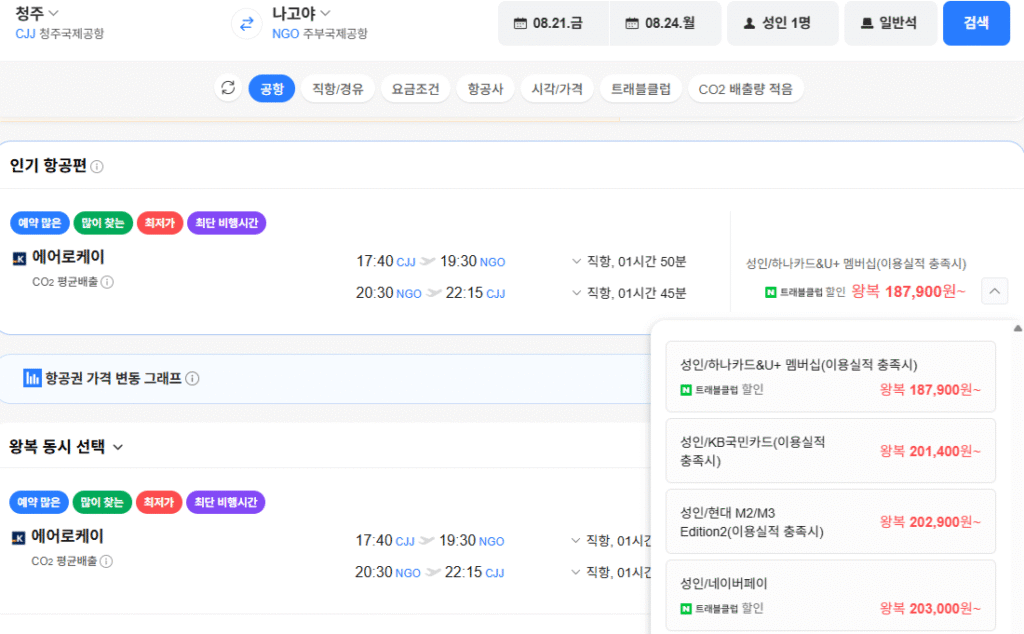
Task: Click calendar icon for return date 08.24.월
Action: click(x=632, y=24)
